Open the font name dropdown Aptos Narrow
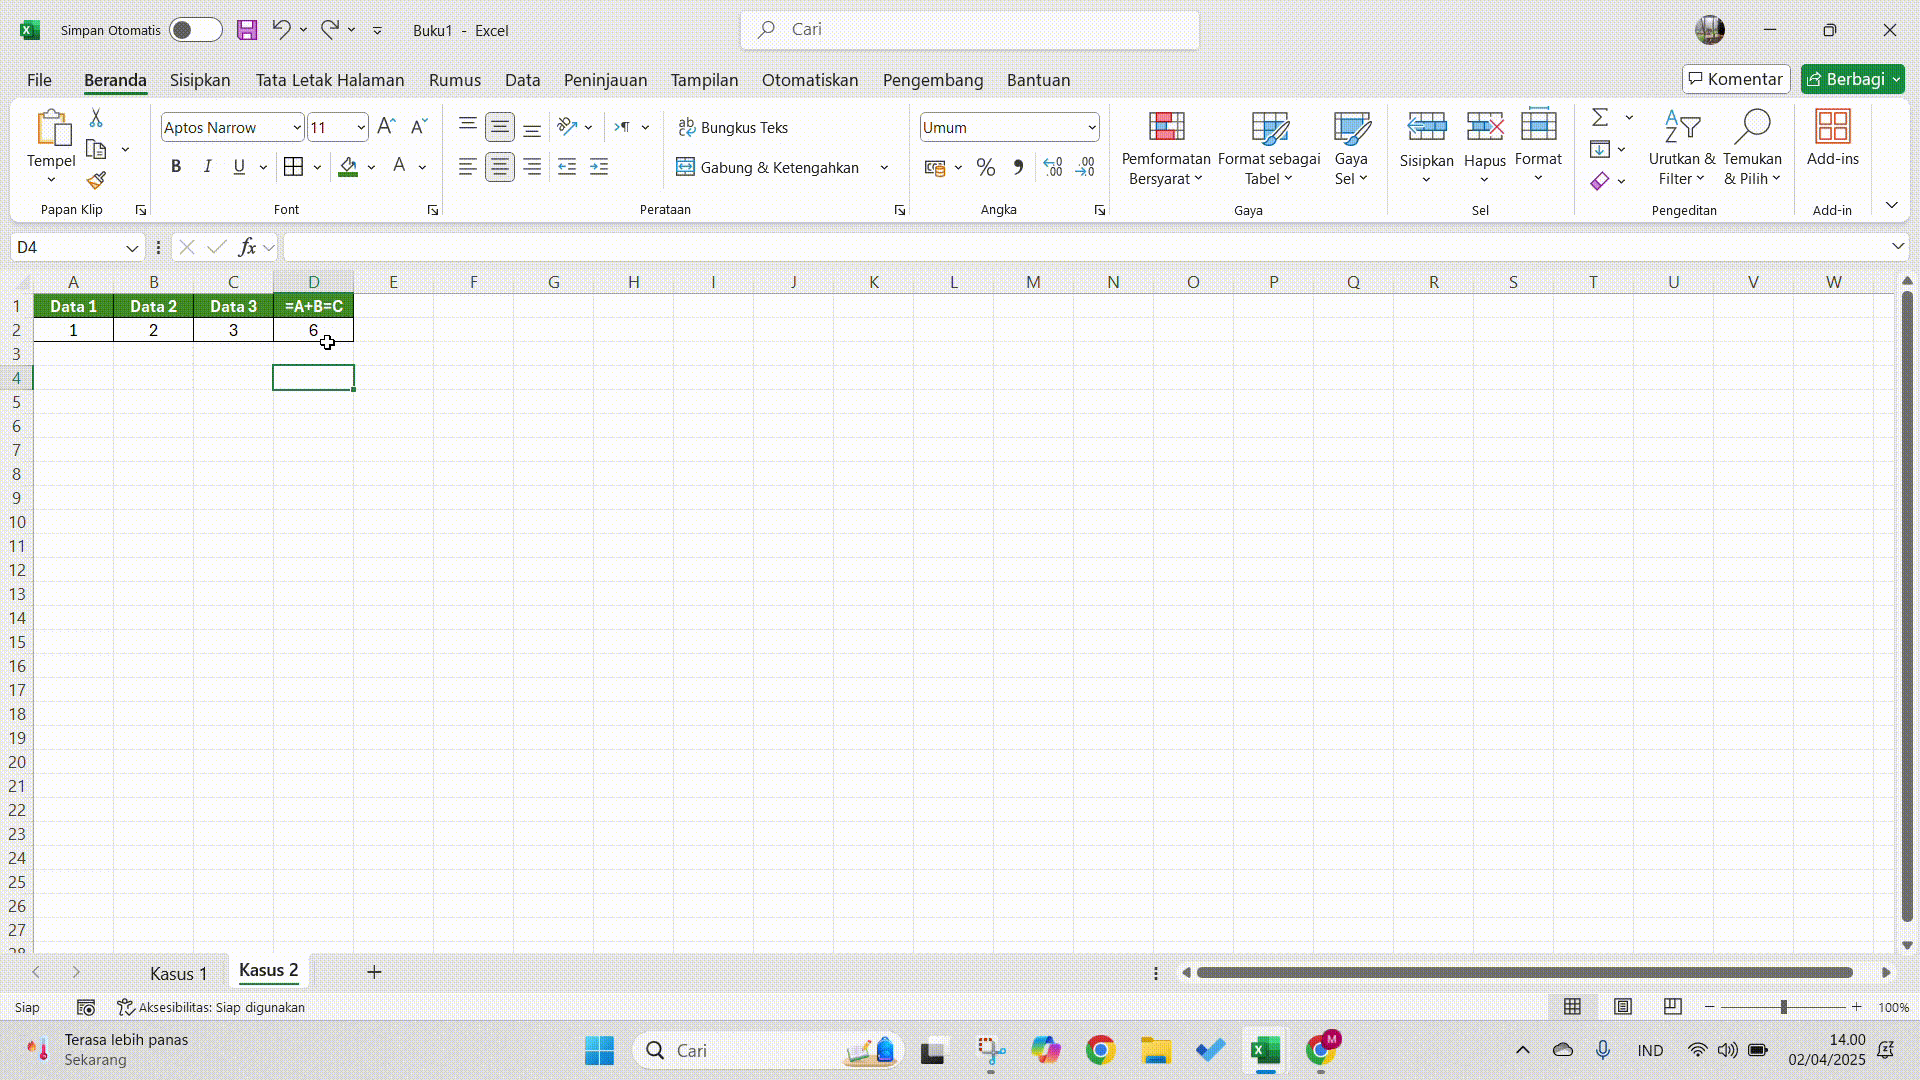The height and width of the screenshot is (1080, 1920). pyautogui.click(x=297, y=128)
